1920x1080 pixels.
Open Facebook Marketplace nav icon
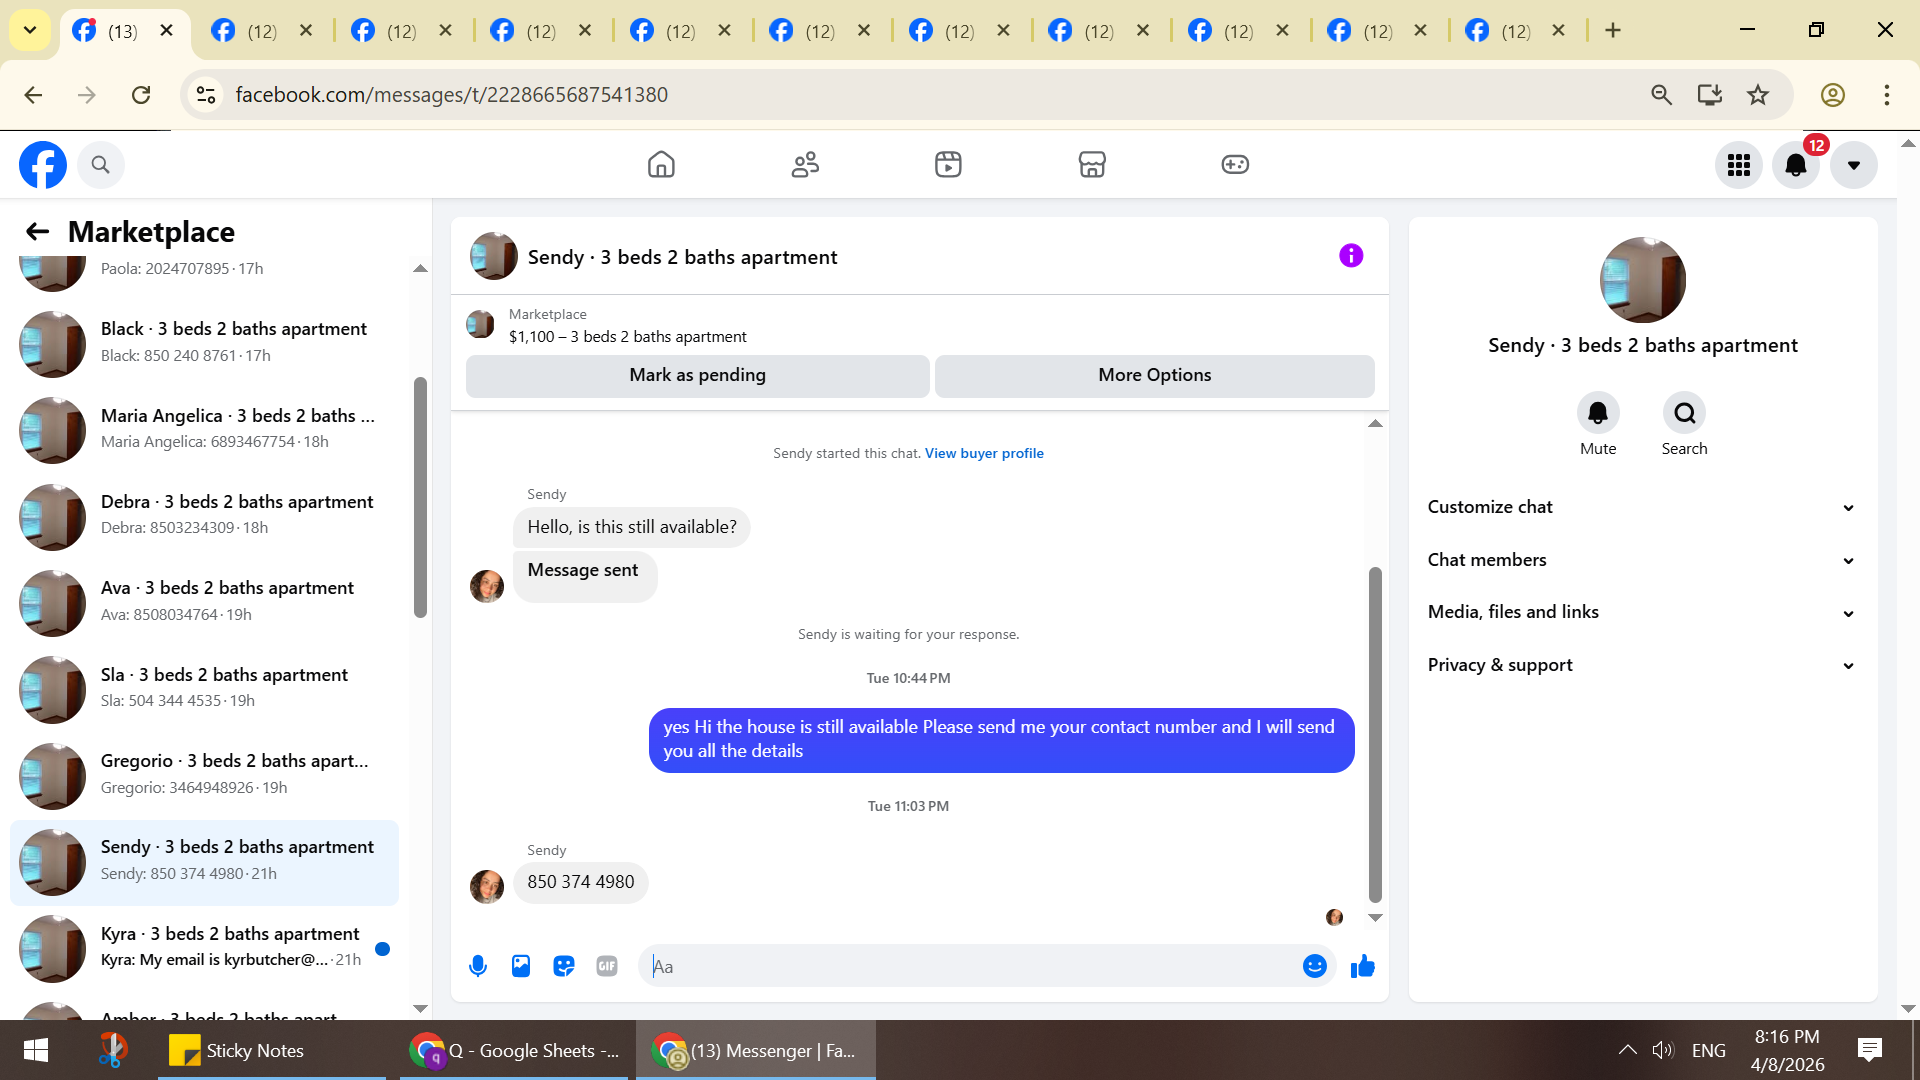click(1092, 164)
